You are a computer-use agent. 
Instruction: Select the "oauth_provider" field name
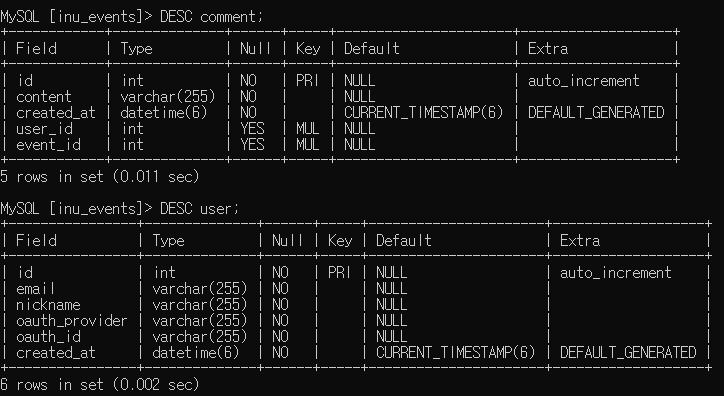(x=72, y=321)
